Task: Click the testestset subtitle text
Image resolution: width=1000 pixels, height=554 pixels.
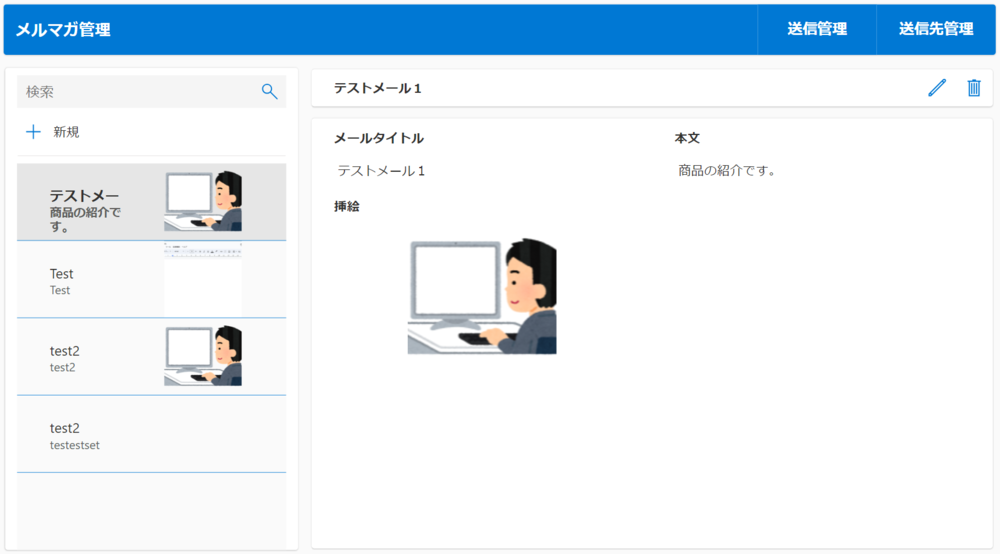Action: pyautogui.click(x=75, y=445)
